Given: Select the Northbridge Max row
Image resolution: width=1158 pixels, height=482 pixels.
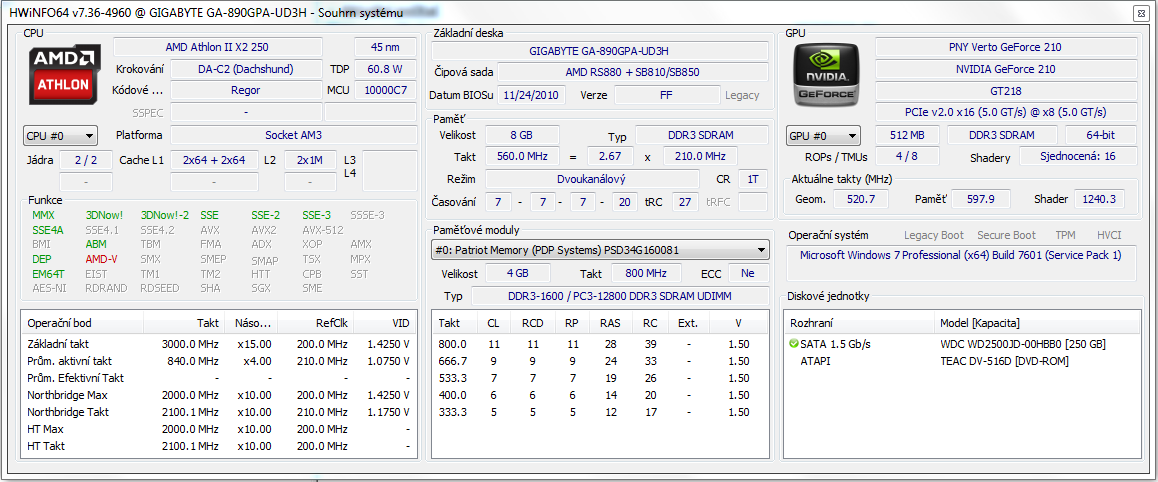Looking at the screenshot, I should (x=68, y=395).
